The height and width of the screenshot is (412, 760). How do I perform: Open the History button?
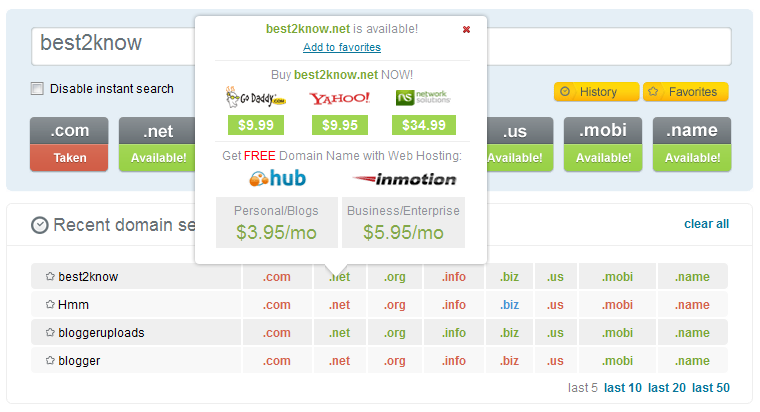[596, 92]
